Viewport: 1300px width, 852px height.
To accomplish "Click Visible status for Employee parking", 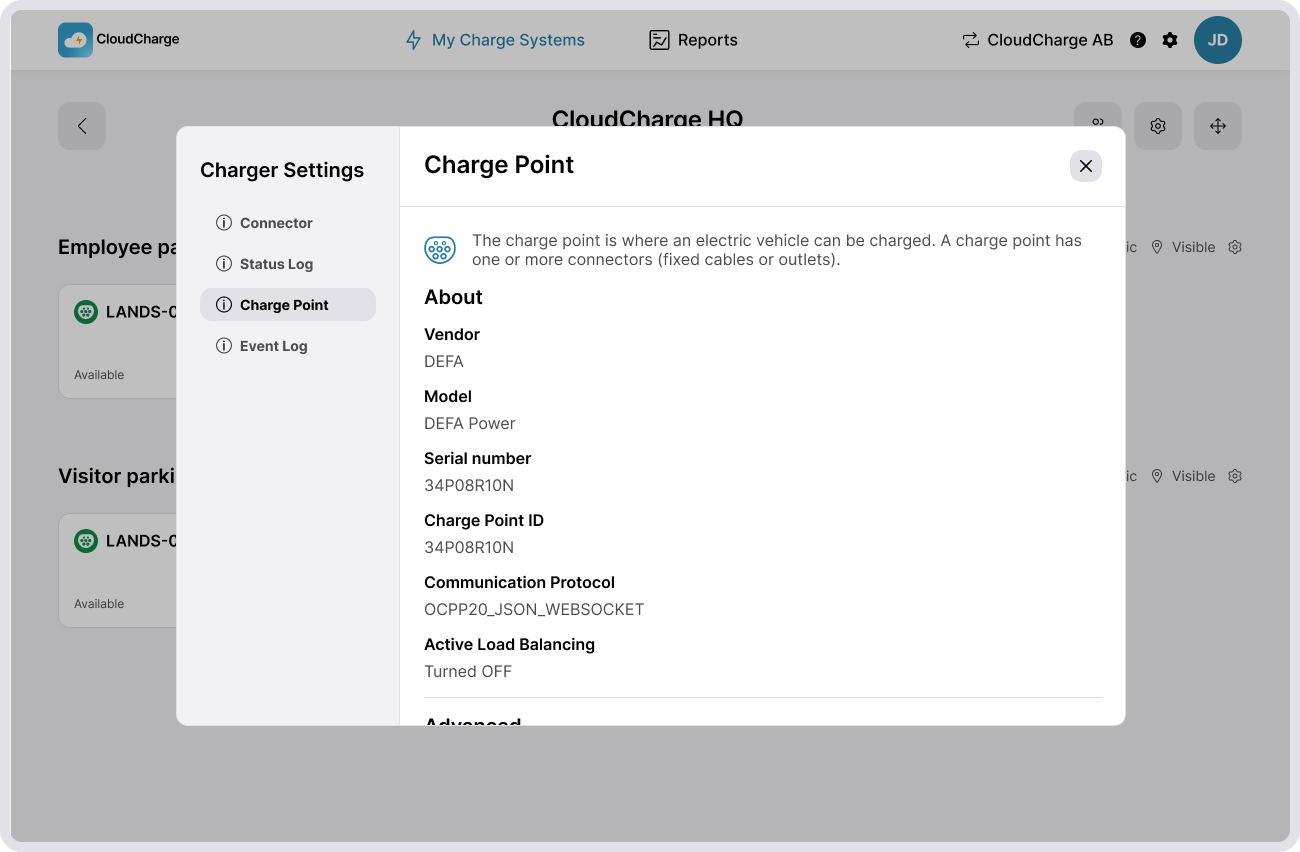I will [1196, 246].
